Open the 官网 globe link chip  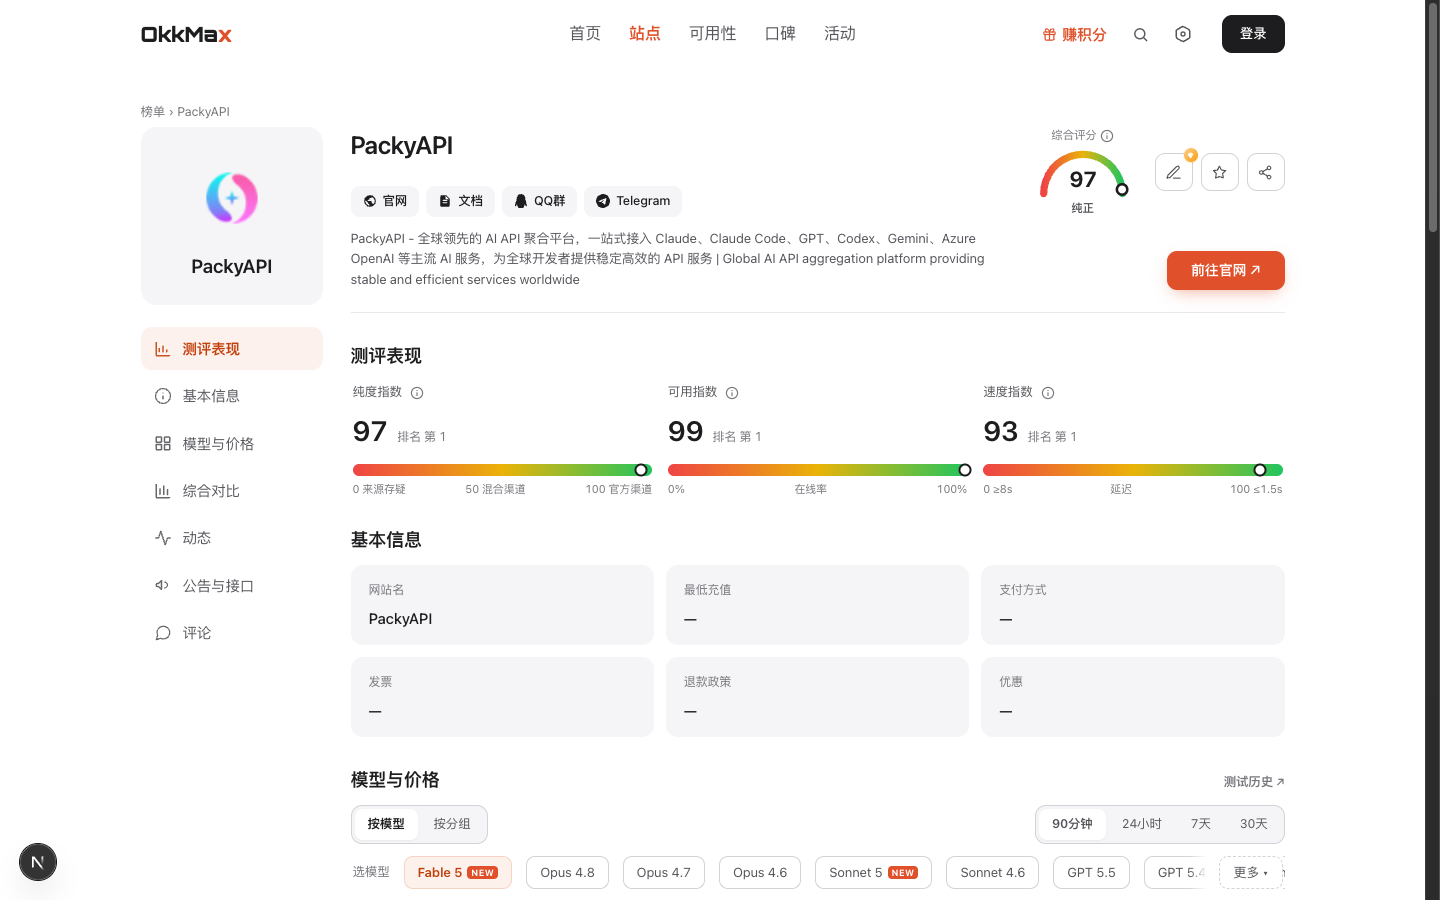coord(385,201)
